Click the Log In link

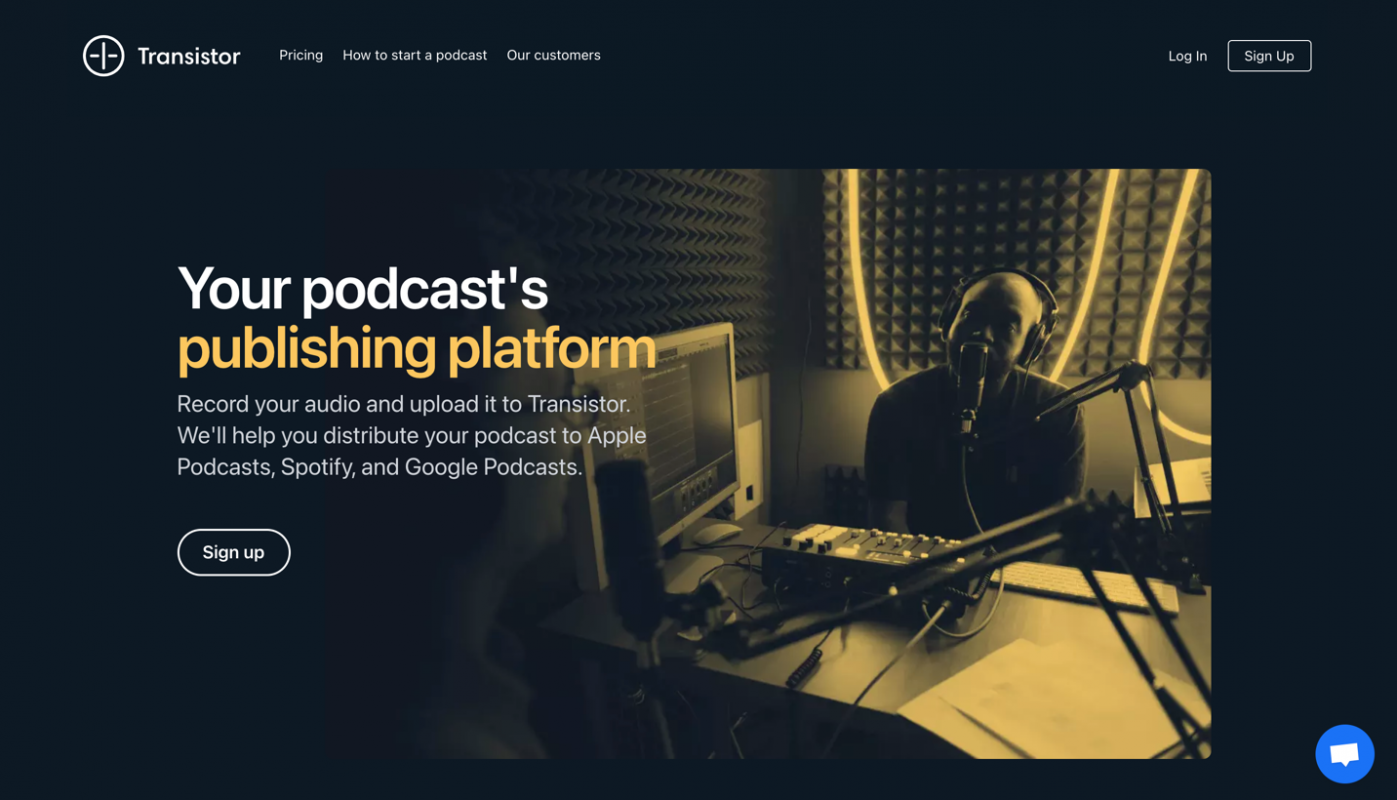pos(1187,56)
